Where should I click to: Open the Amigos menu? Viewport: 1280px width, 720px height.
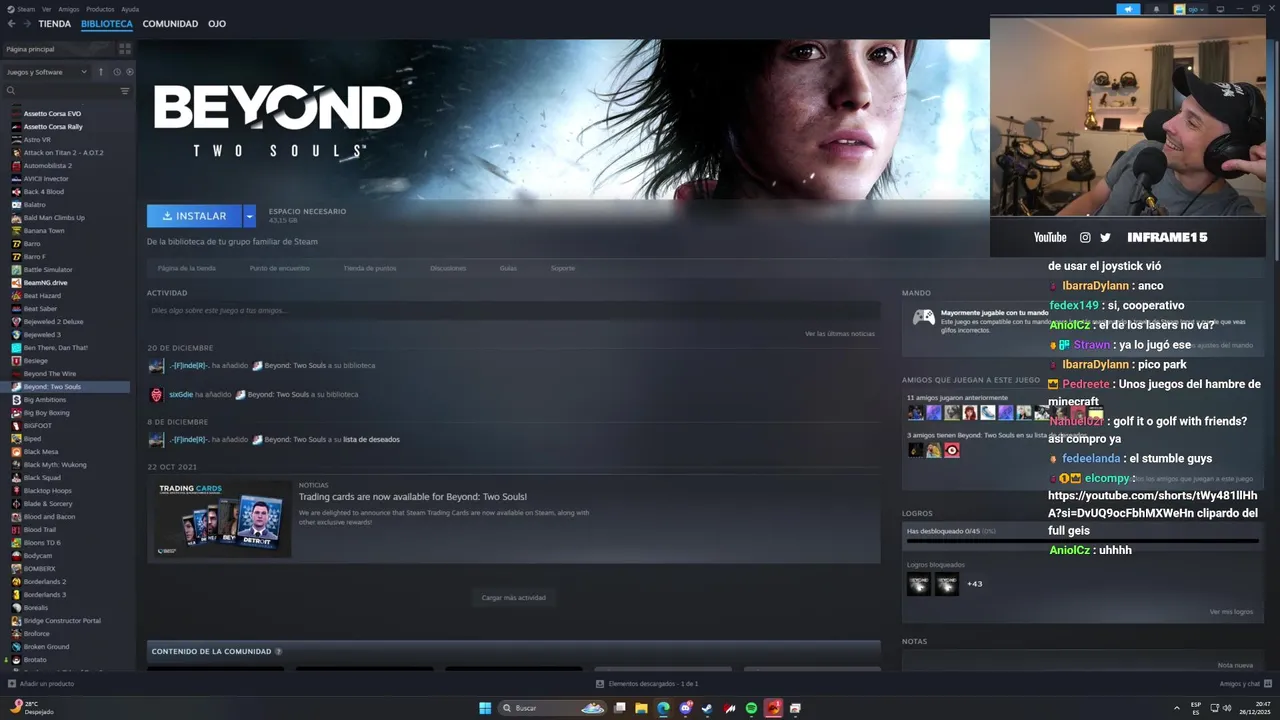pyautogui.click(x=69, y=9)
